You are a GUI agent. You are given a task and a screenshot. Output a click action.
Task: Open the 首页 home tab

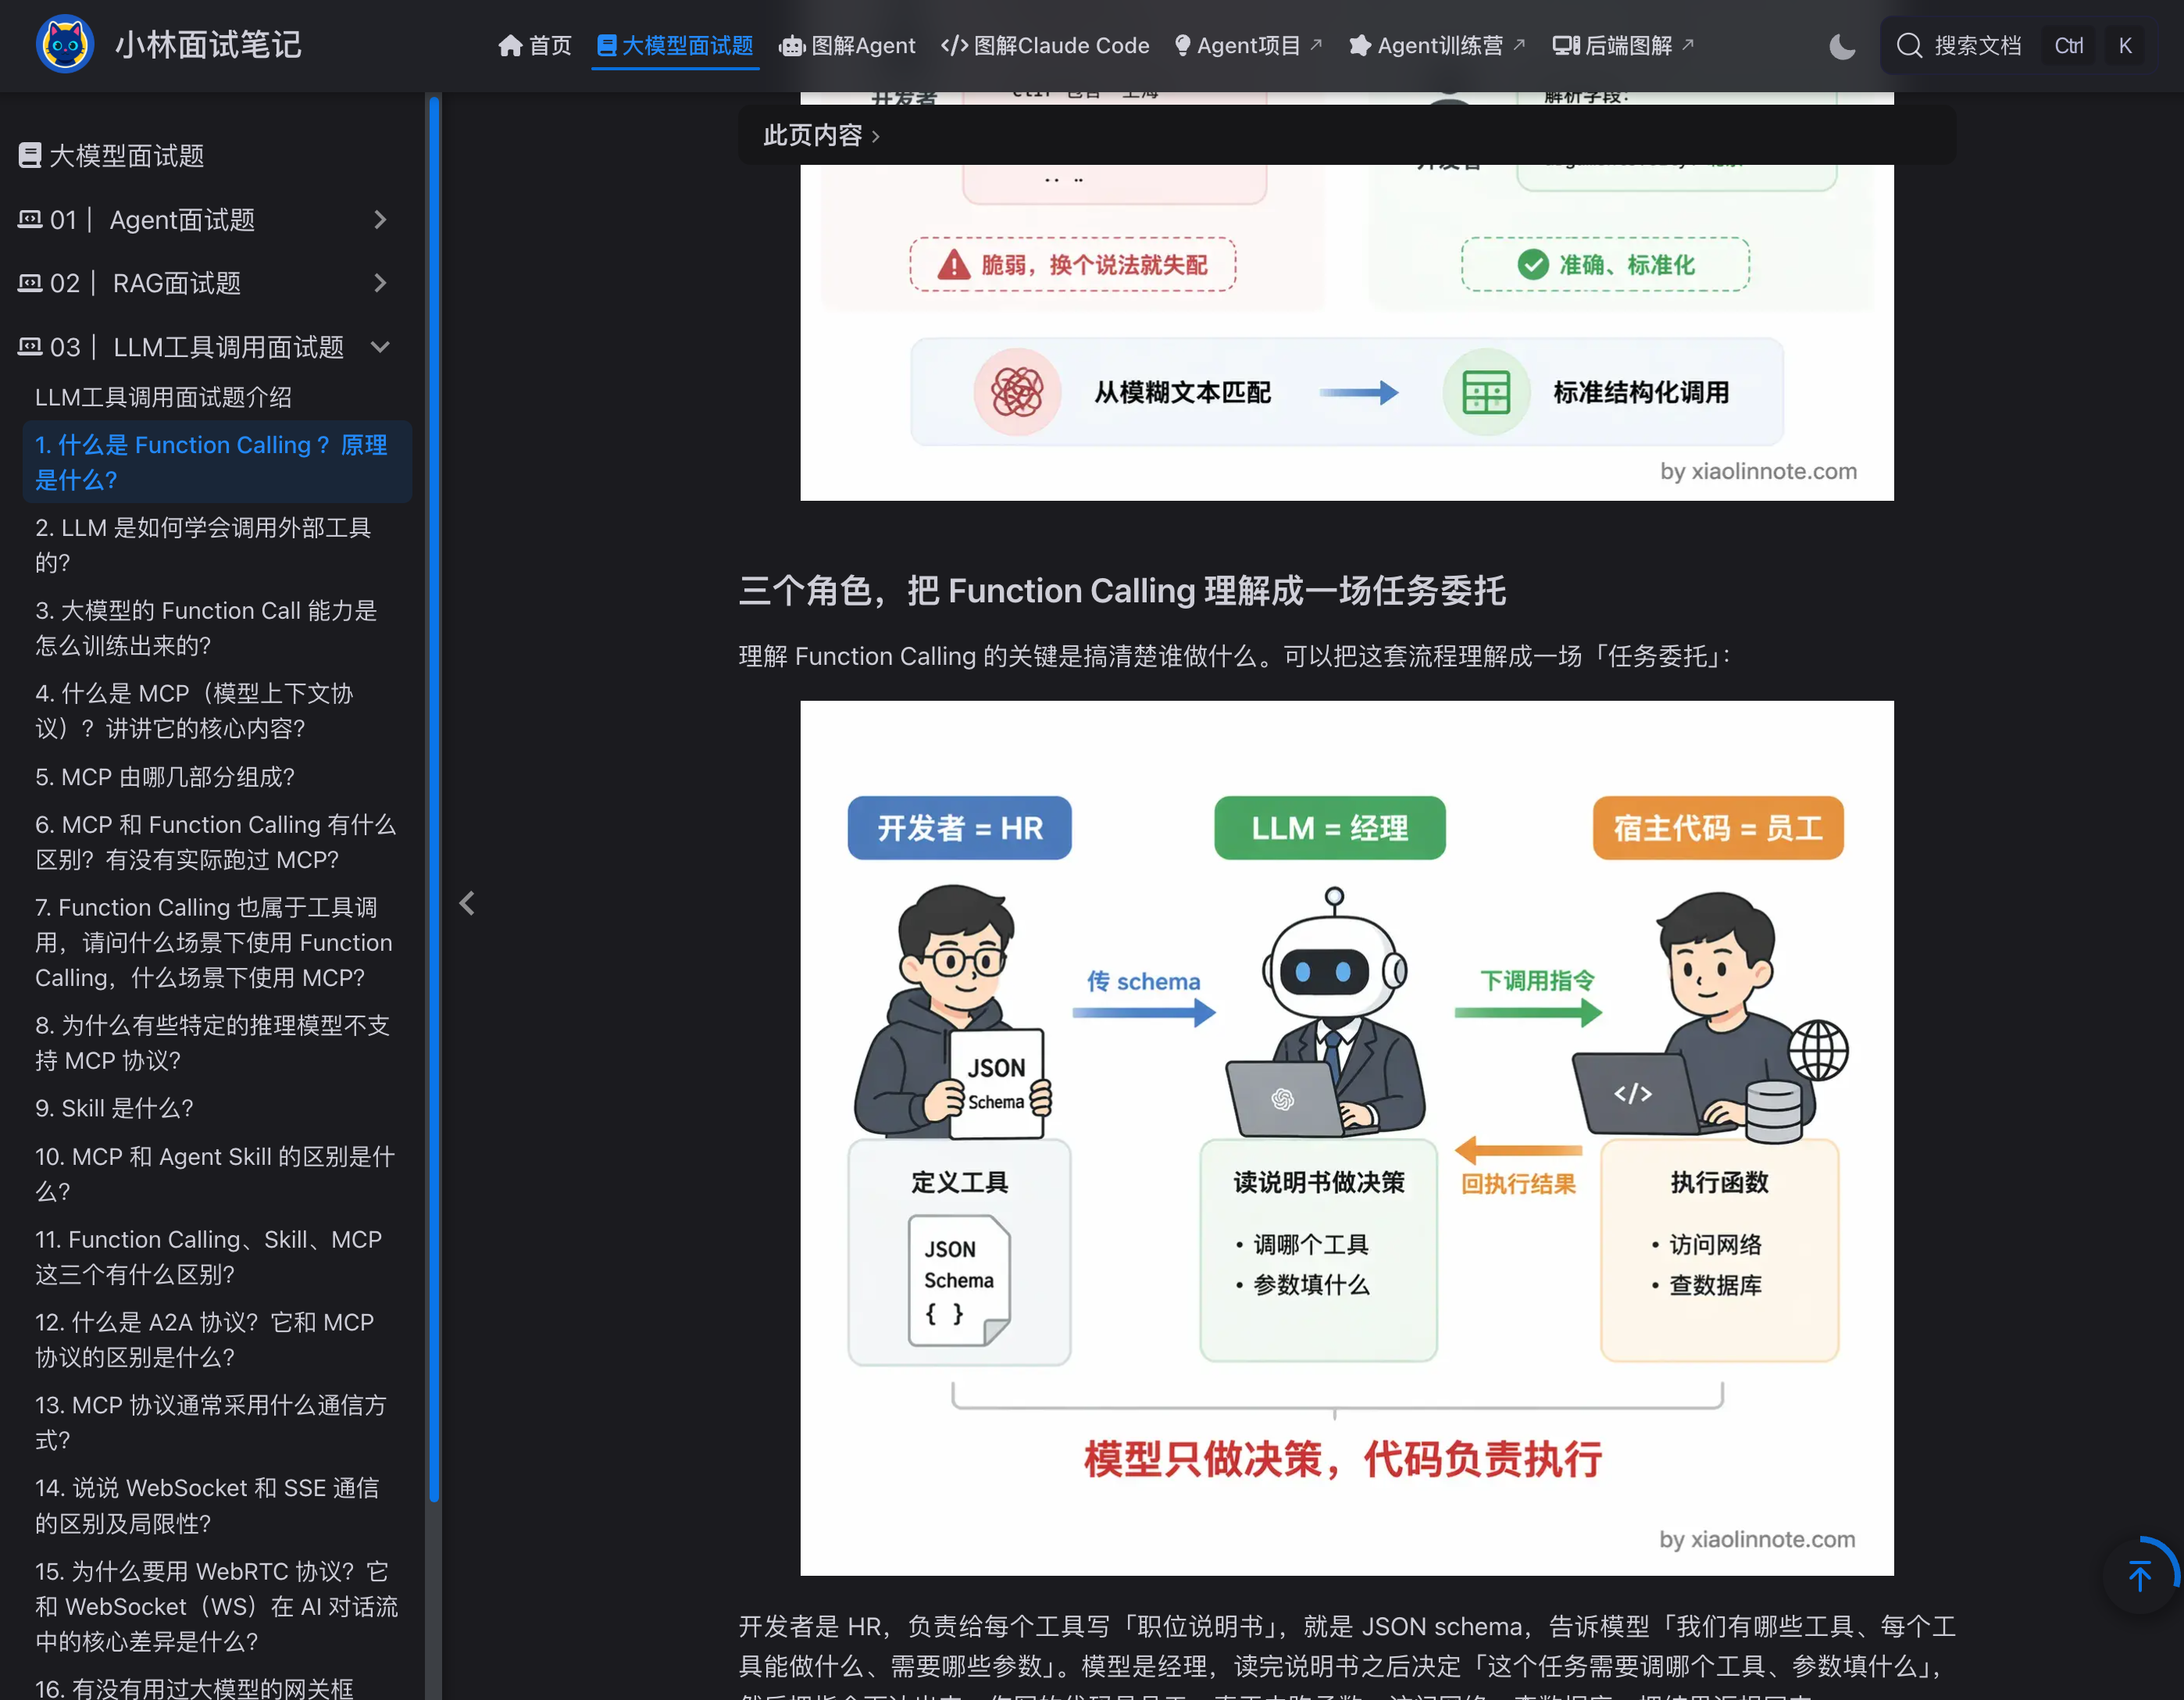pos(535,46)
